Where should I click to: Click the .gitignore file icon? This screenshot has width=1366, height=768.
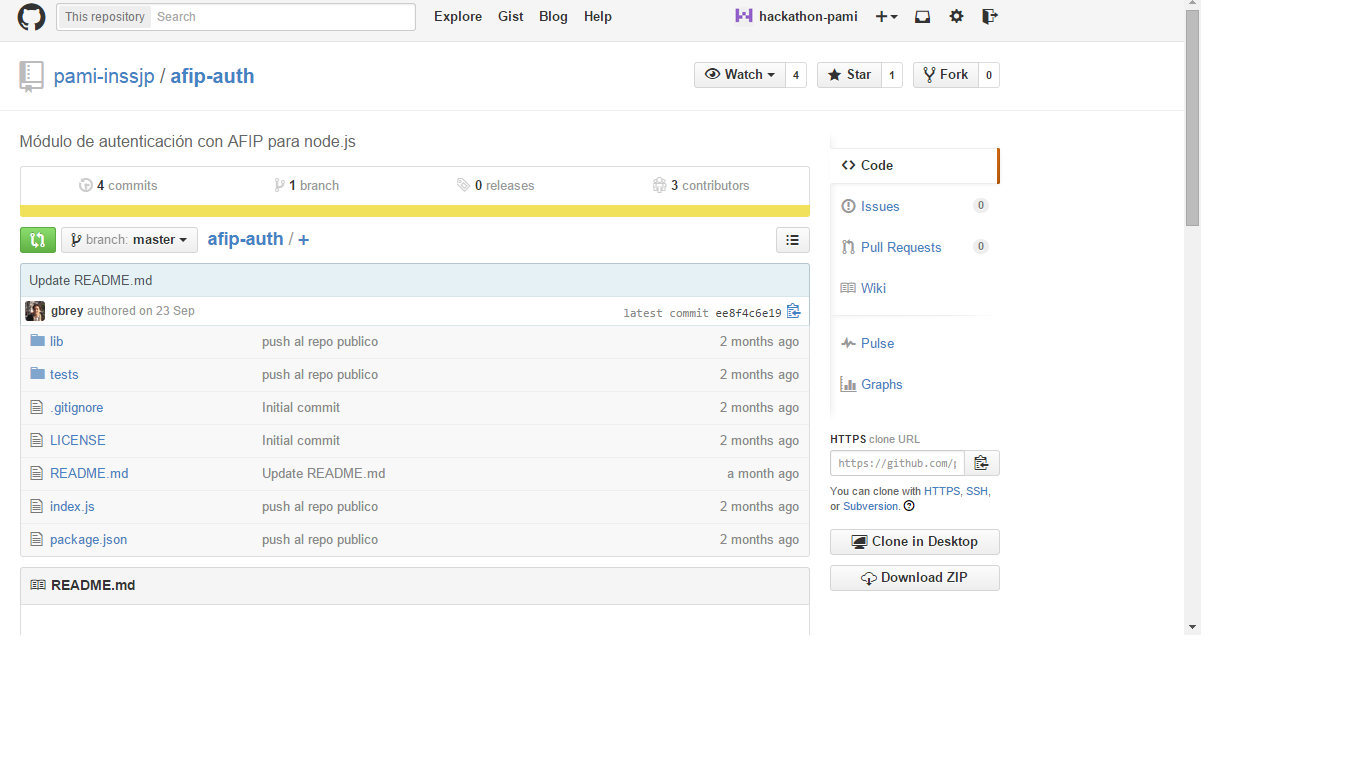(x=37, y=407)
